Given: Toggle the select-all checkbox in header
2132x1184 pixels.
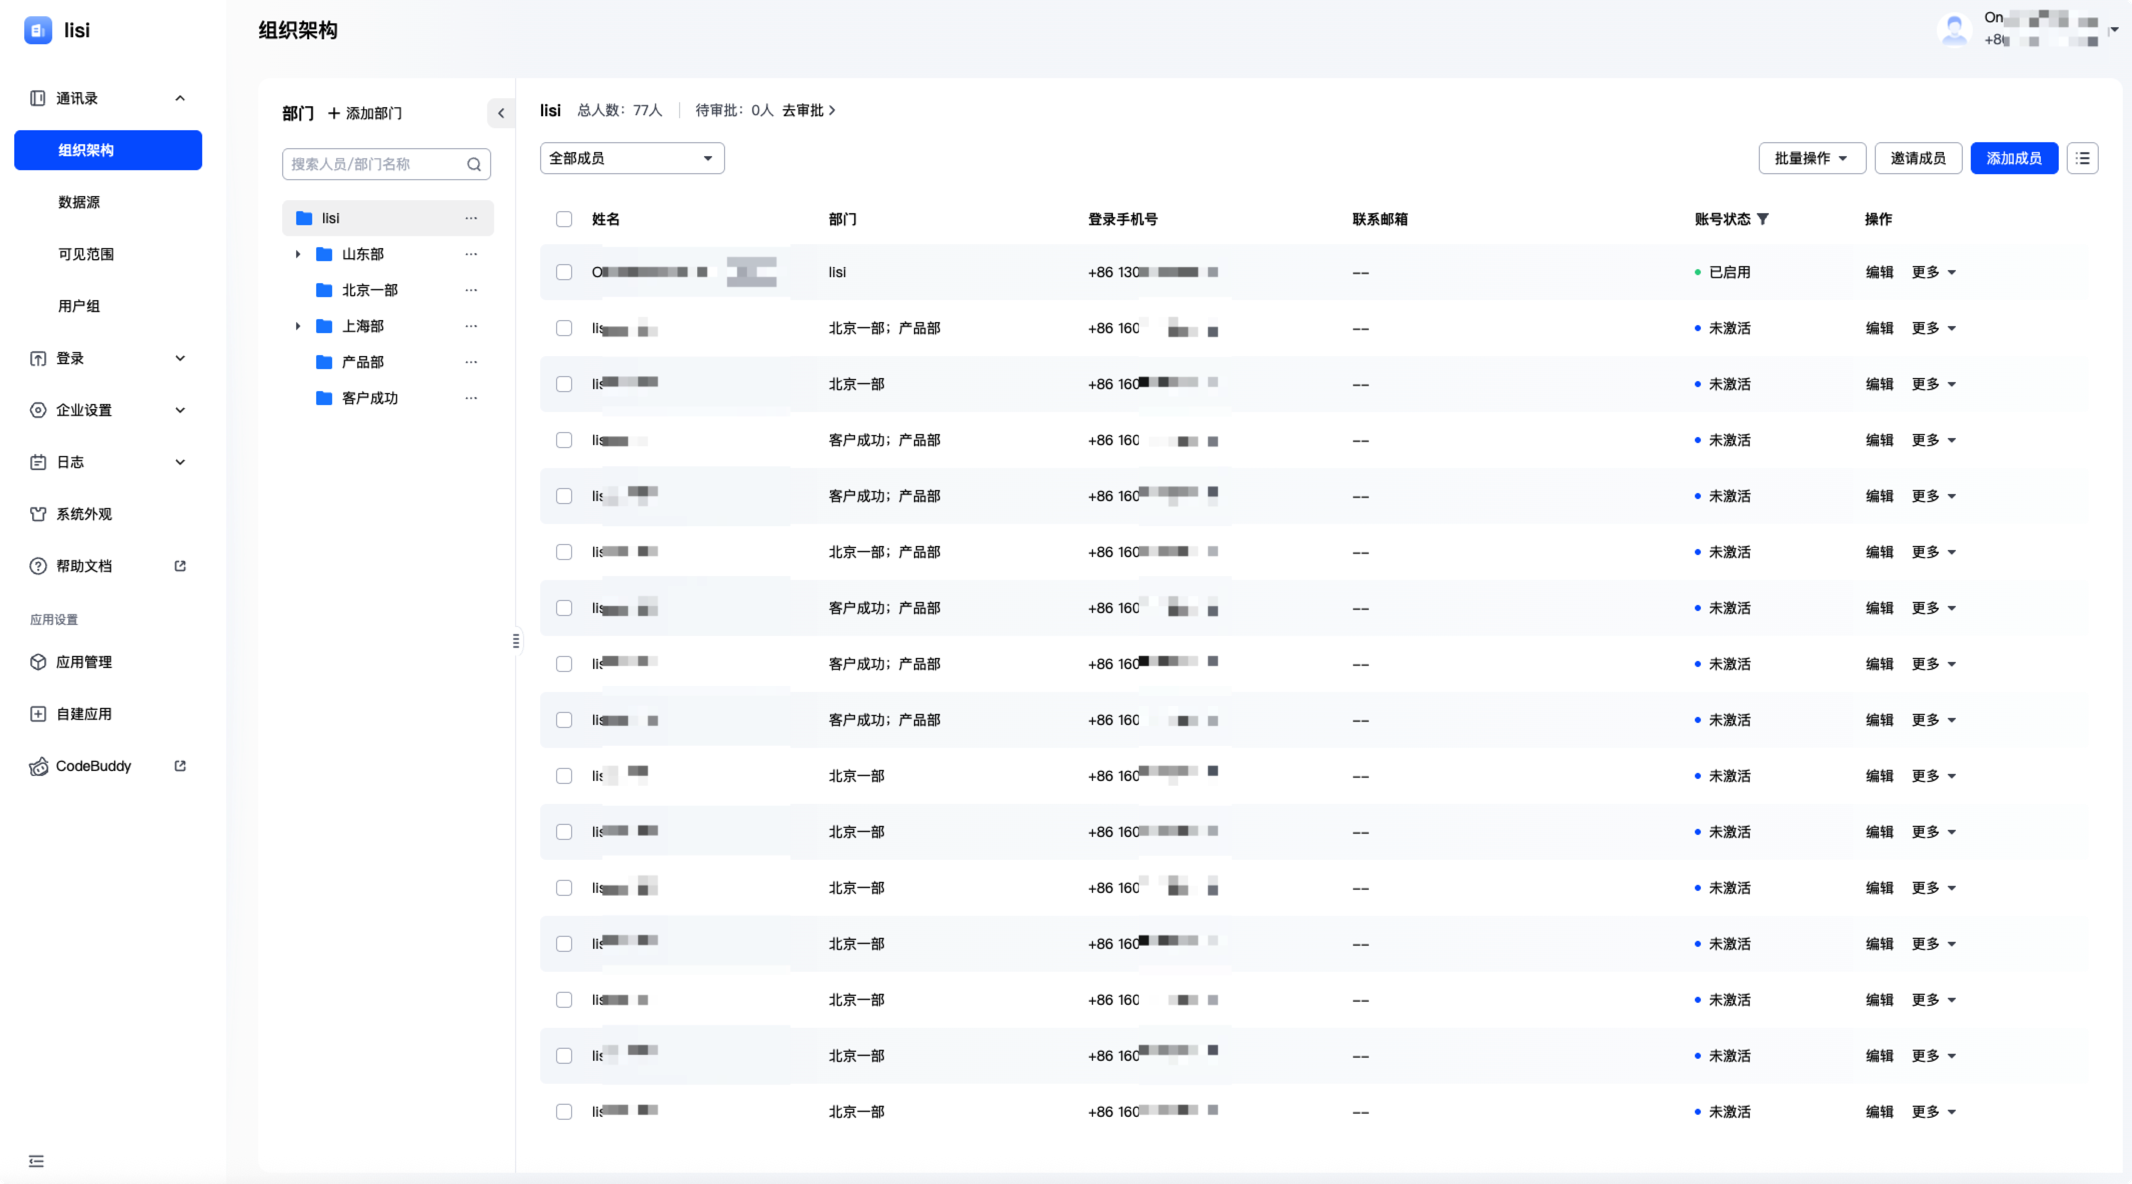Looking at the screenshot, I should coord(564,219).
